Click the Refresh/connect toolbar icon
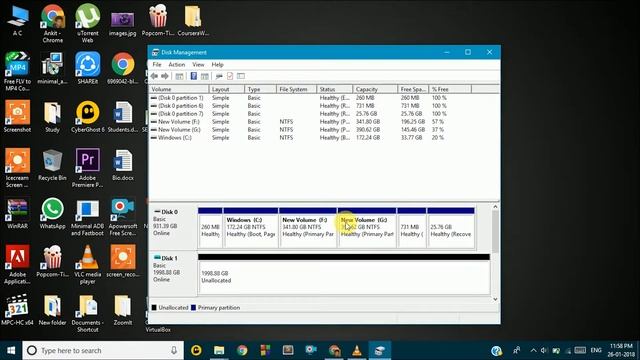 (219, 76)
